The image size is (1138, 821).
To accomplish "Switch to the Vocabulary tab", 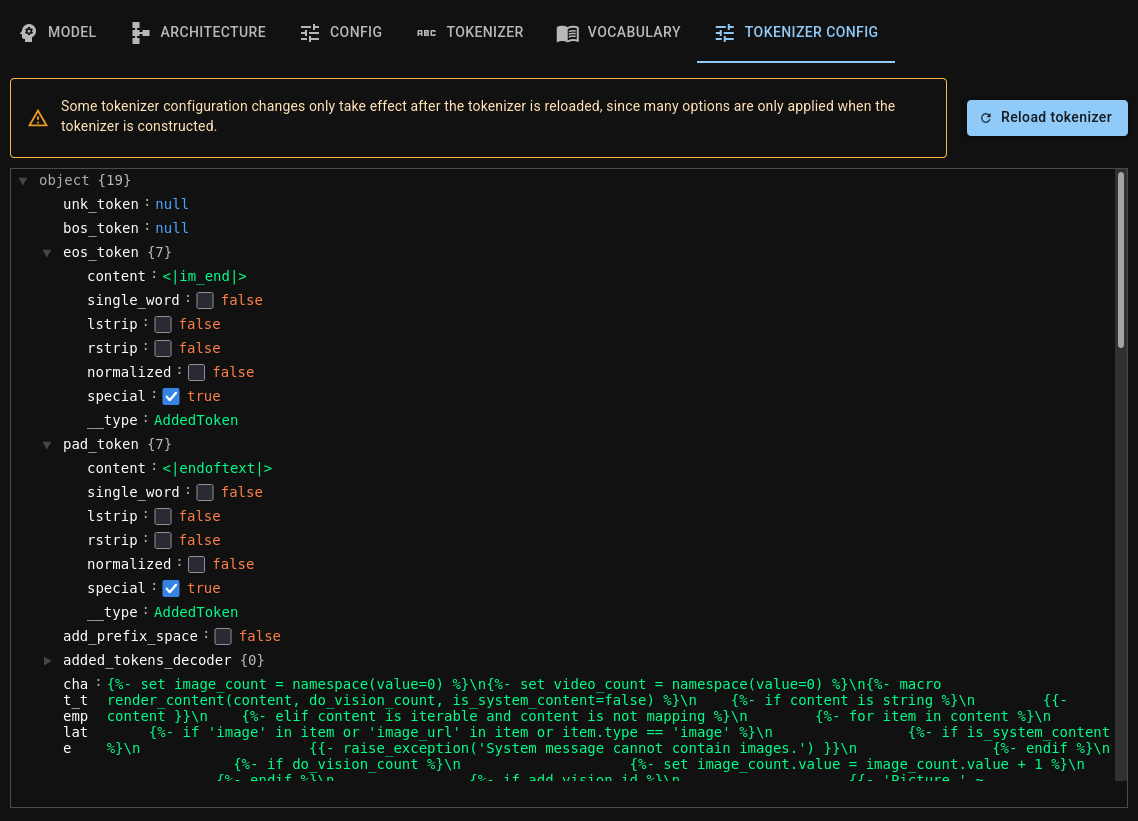I will [x=618, y=32].
